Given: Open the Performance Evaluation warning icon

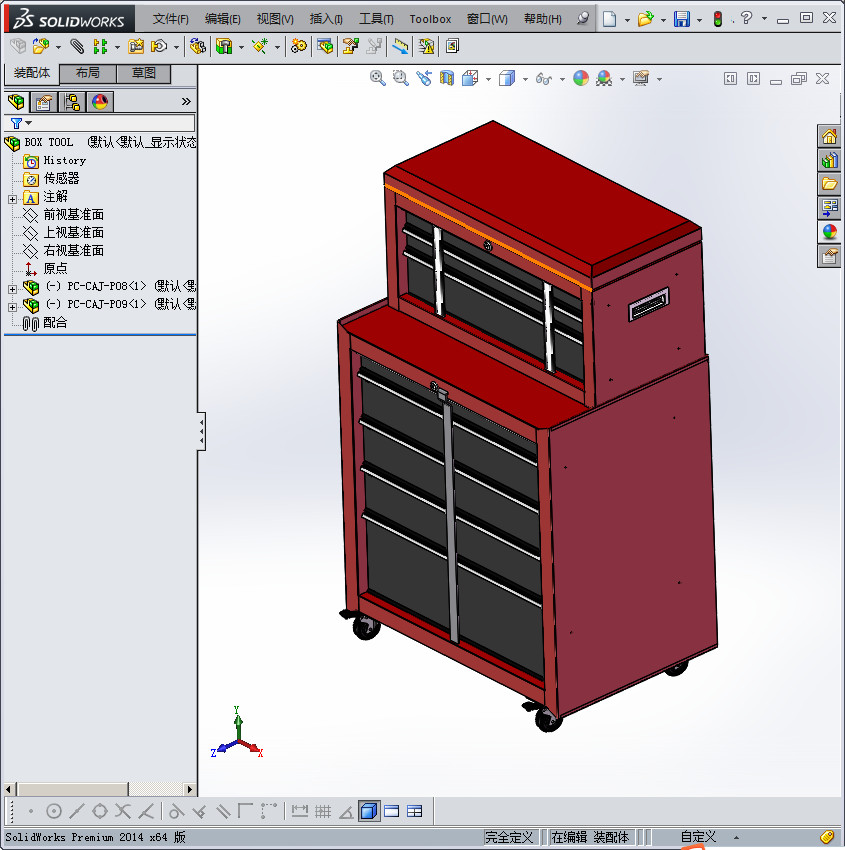Looking at the screenshot, I should (x=427, y=47).
